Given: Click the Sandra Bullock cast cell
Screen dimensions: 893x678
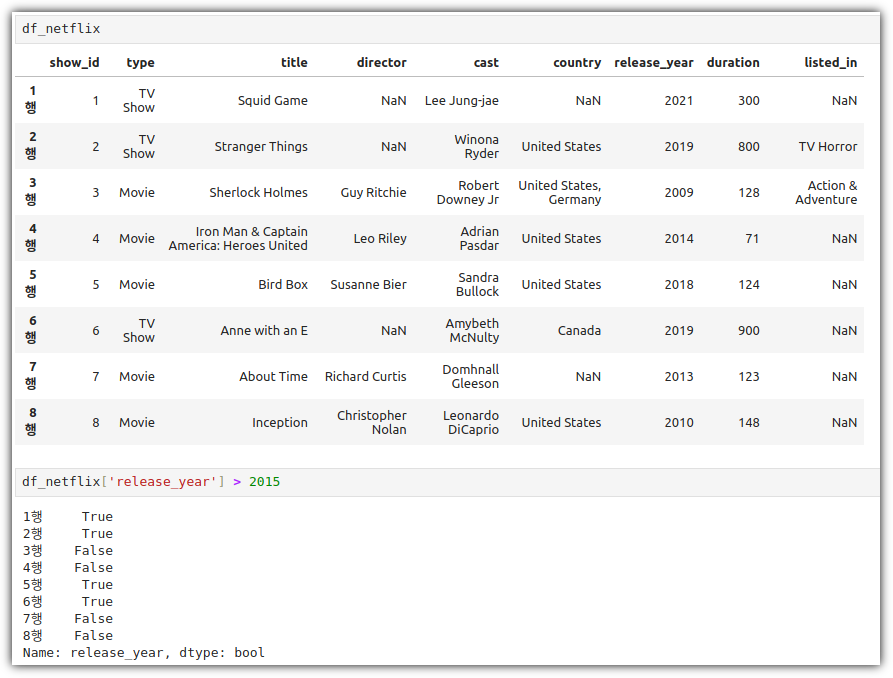Looking at the screenshot, I should tap(477, 285).
